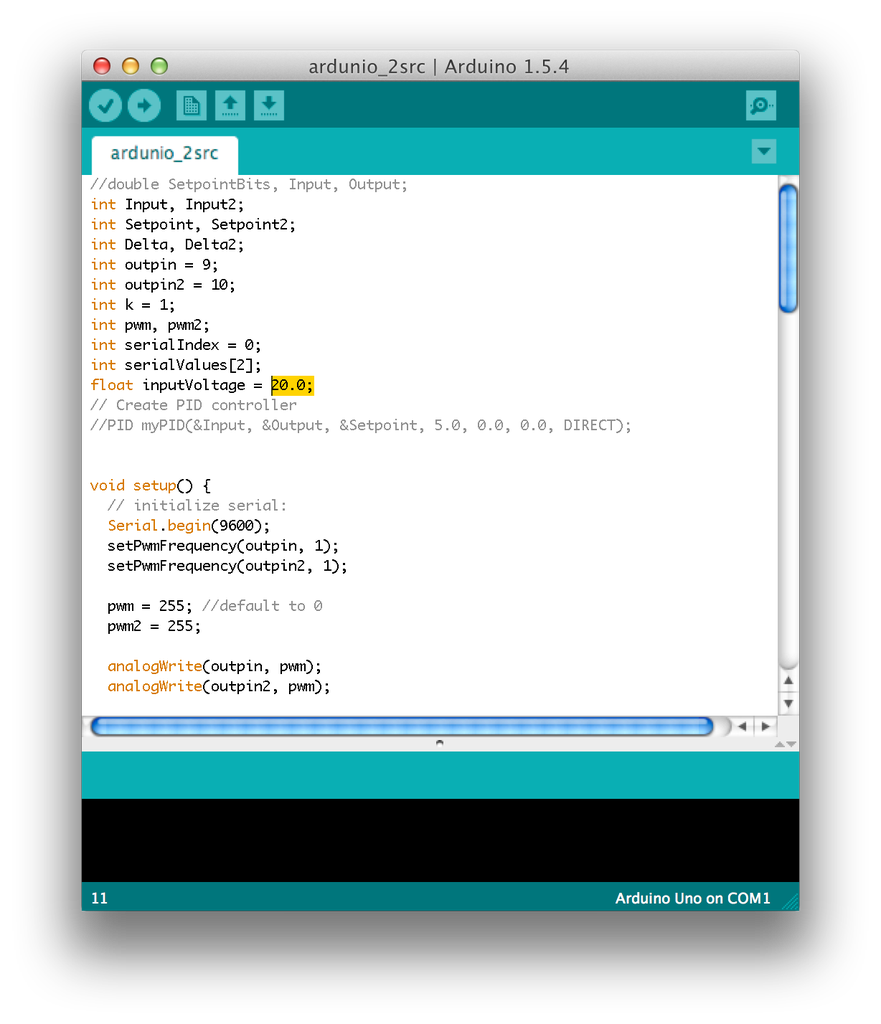The height and width of the screenshot is (1024, 881).
Task: Click the 'Serial.begin(9600);' line
Action: click(189, 526)
